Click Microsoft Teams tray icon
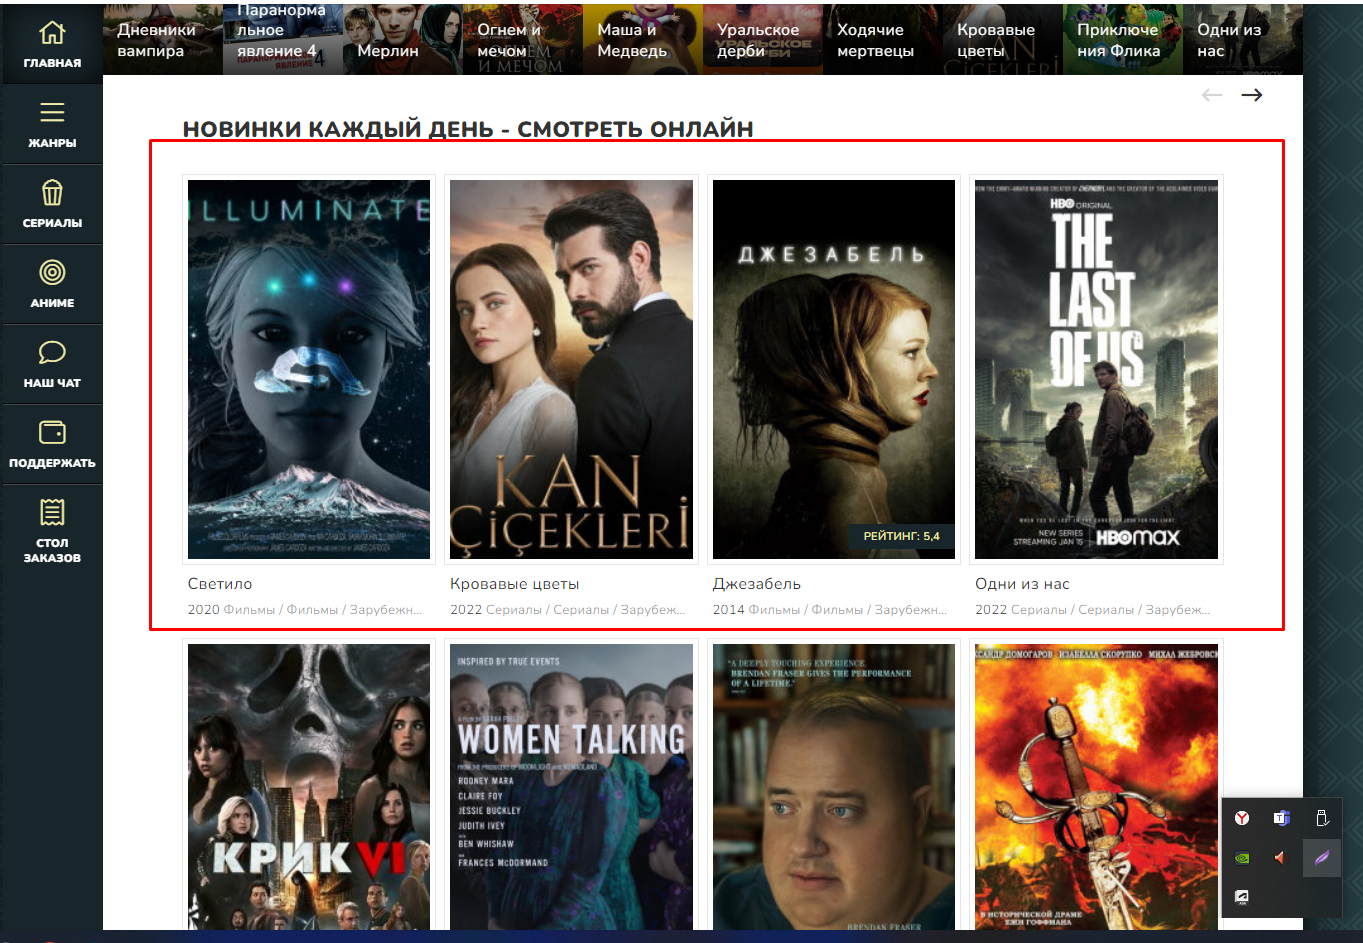The width and height of the screenshot is (1363, 943). [x=1281, y=818]
